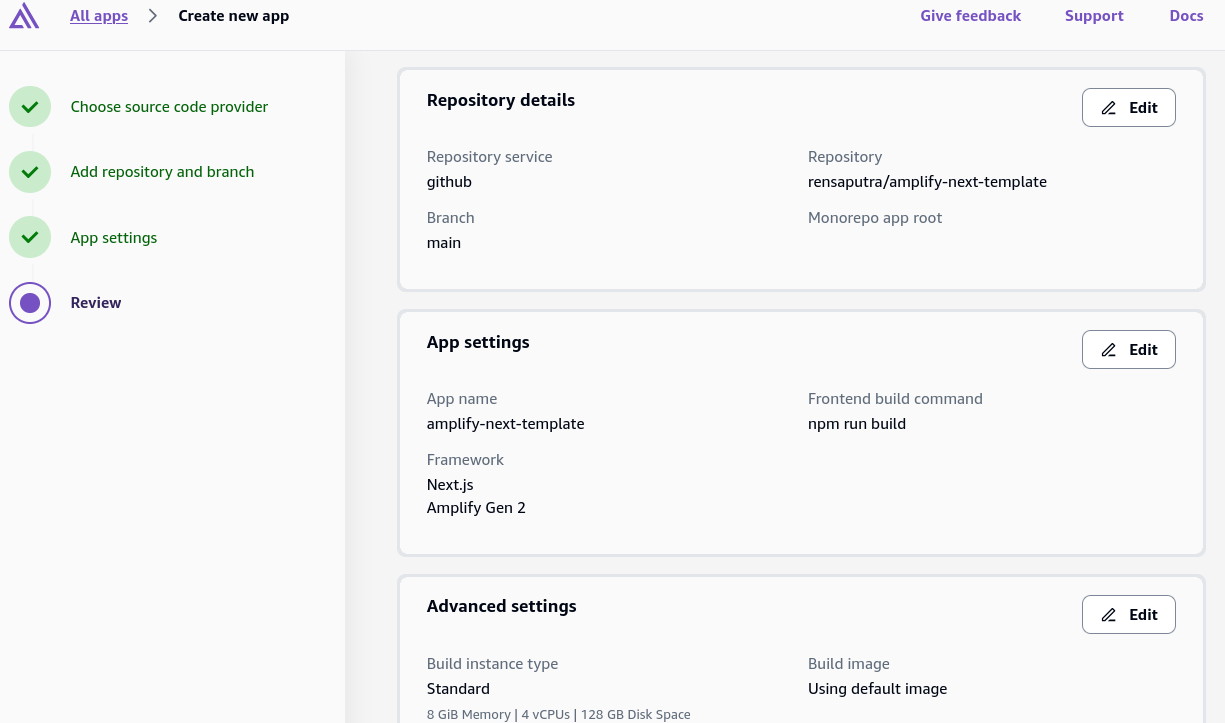Click the Choose source code provider checkmark icon
This screenshot has height=723, width=1225.
coord(30,106)
